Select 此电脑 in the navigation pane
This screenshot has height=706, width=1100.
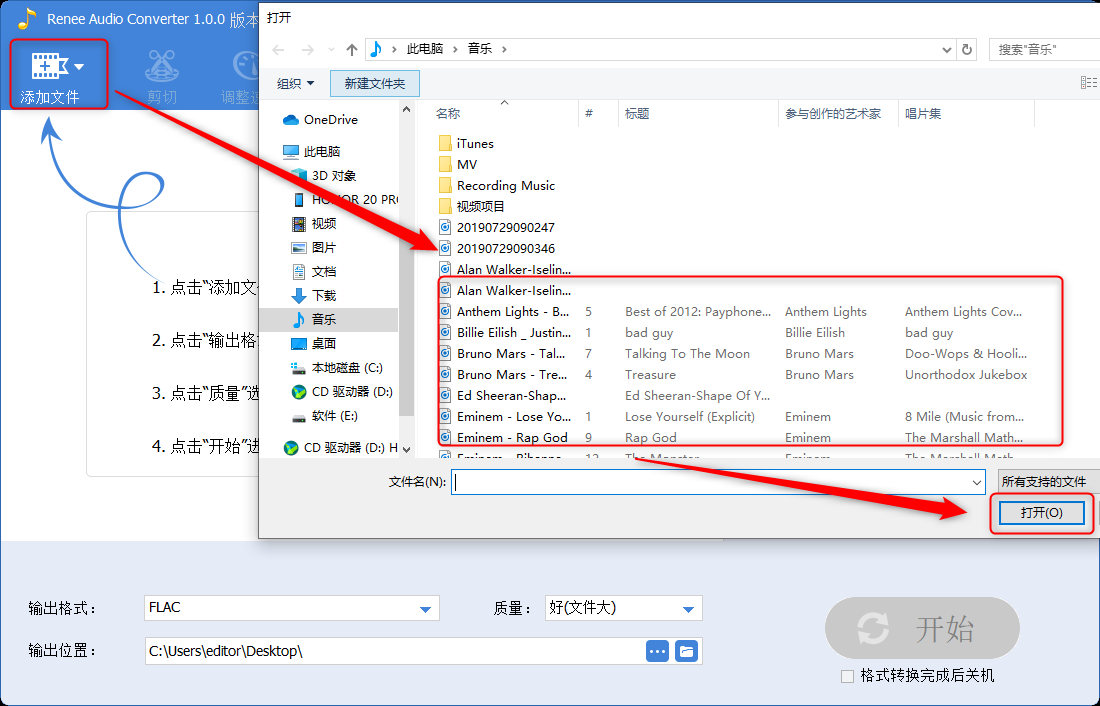(x=311, y=152)
